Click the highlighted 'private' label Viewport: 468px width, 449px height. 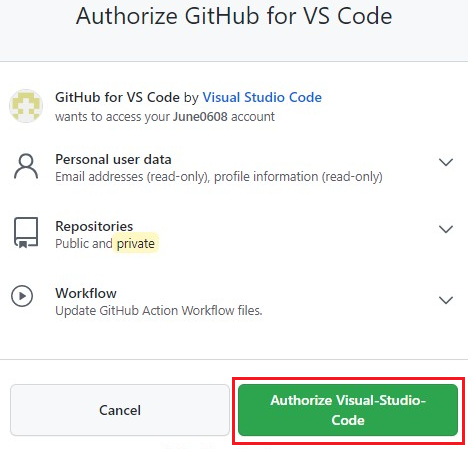click(x=136, y=243)
